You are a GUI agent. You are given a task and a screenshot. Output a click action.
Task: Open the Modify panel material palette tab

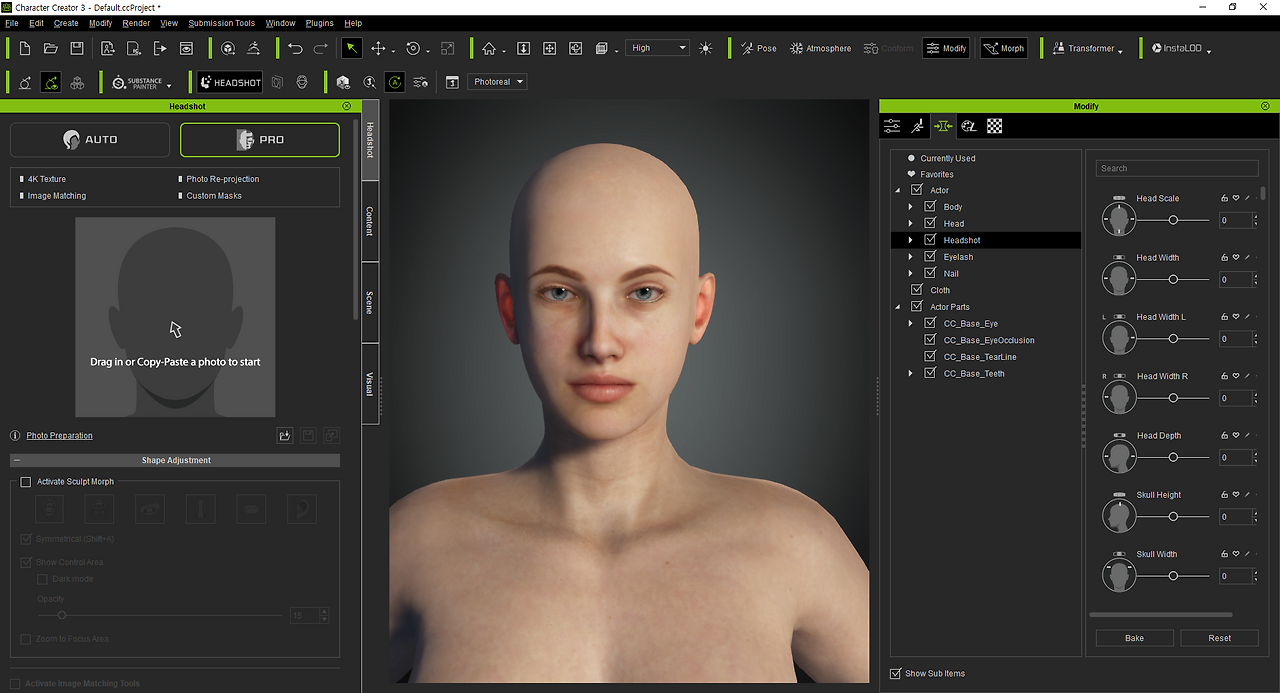pyautogui.click(x=968, y=126)
